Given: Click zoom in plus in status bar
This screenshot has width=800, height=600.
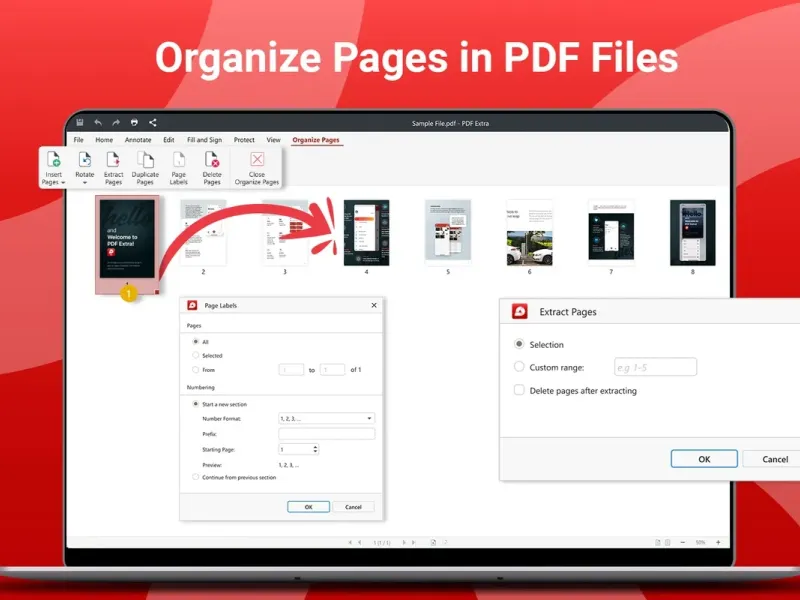Looking at the screenshot, I should point(718,542).
